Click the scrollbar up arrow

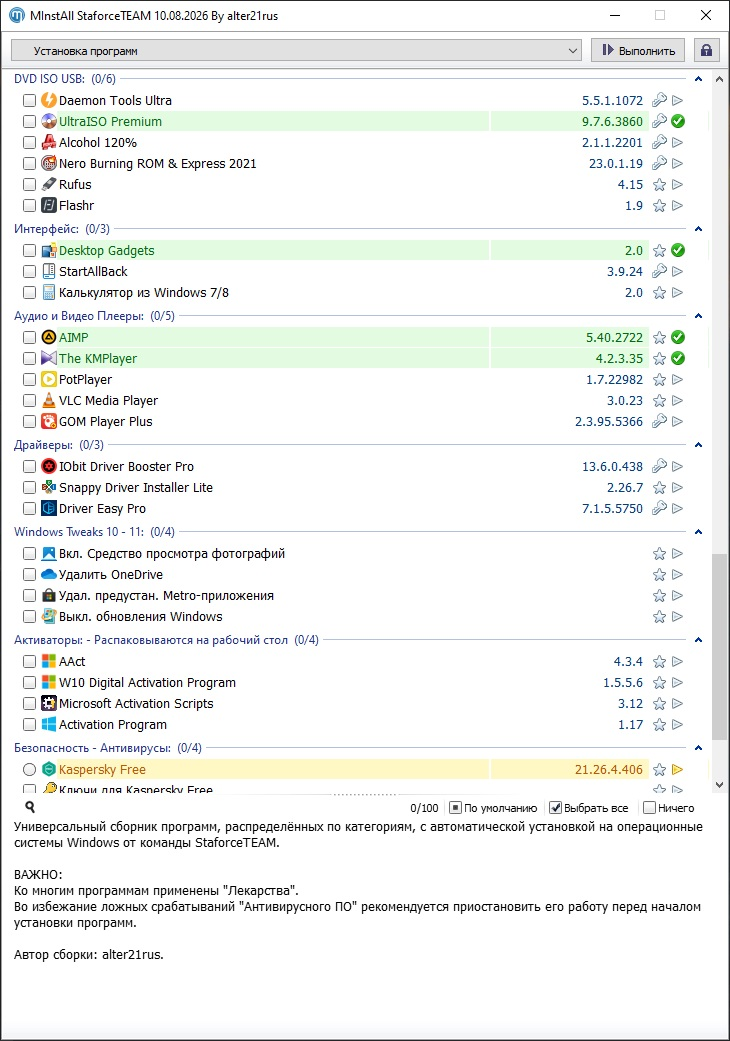pos(719,79)
